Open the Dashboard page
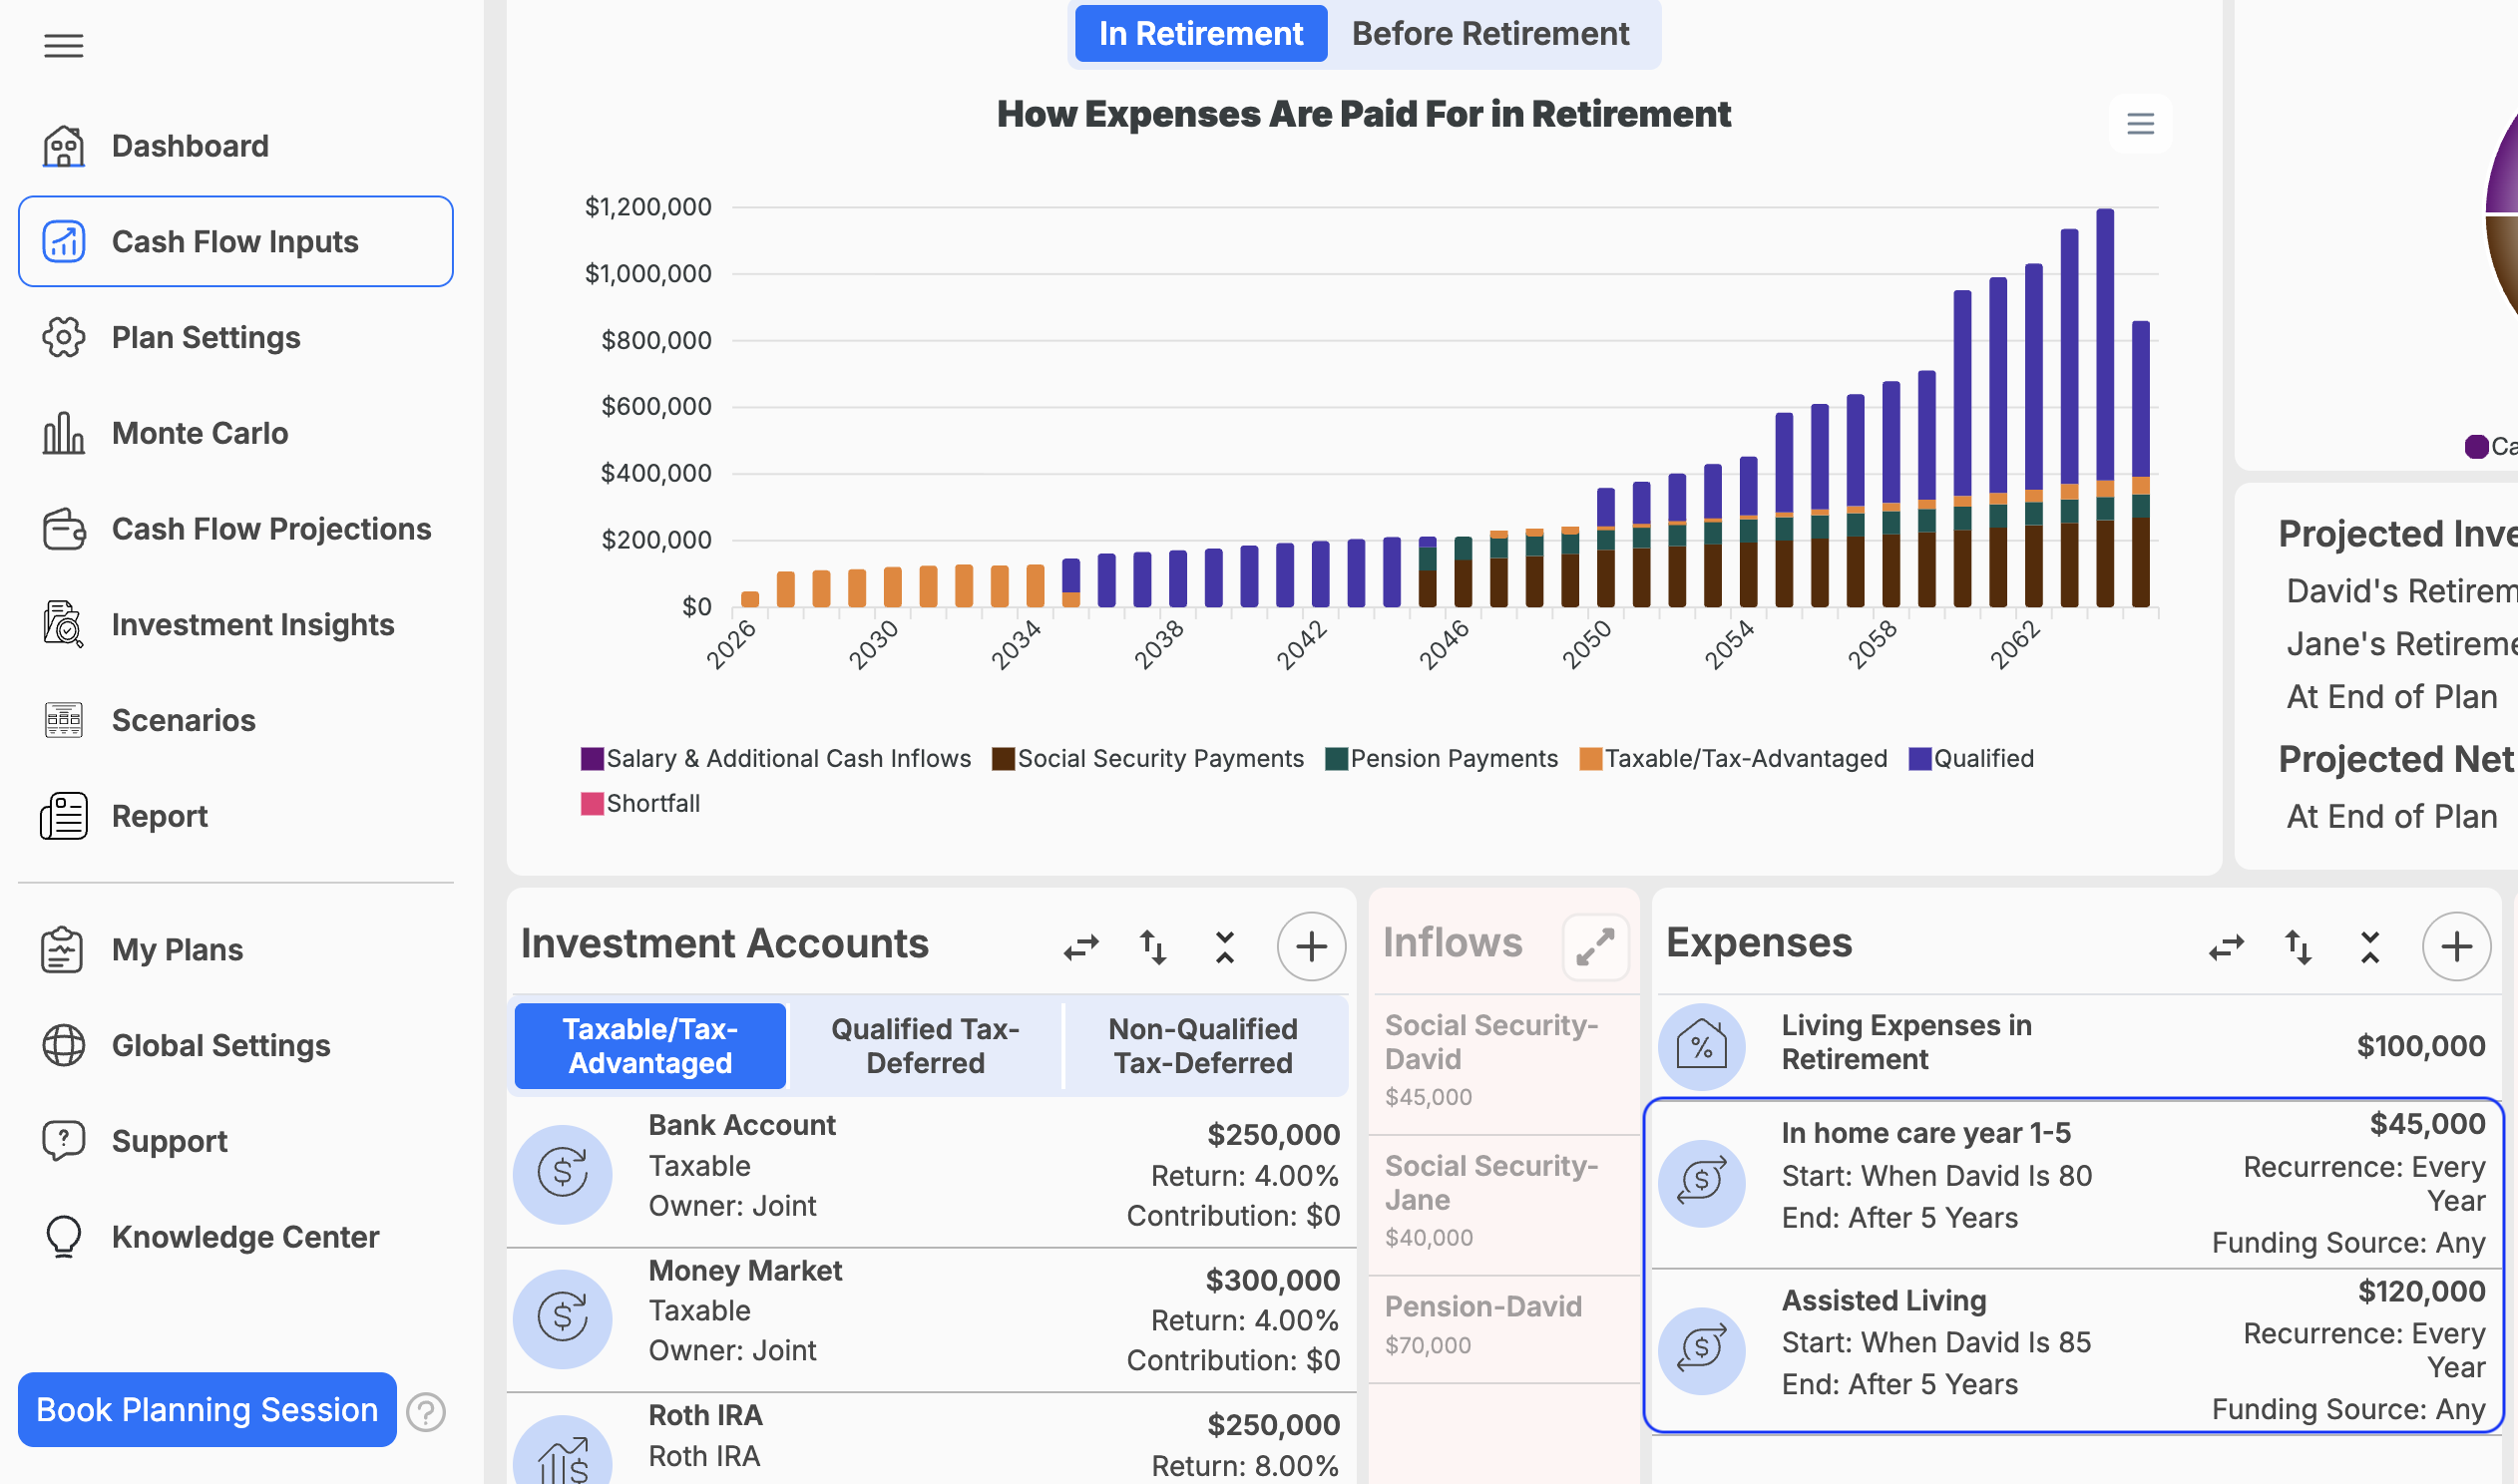2518x1484 pixels. click(x=235, y=146)
